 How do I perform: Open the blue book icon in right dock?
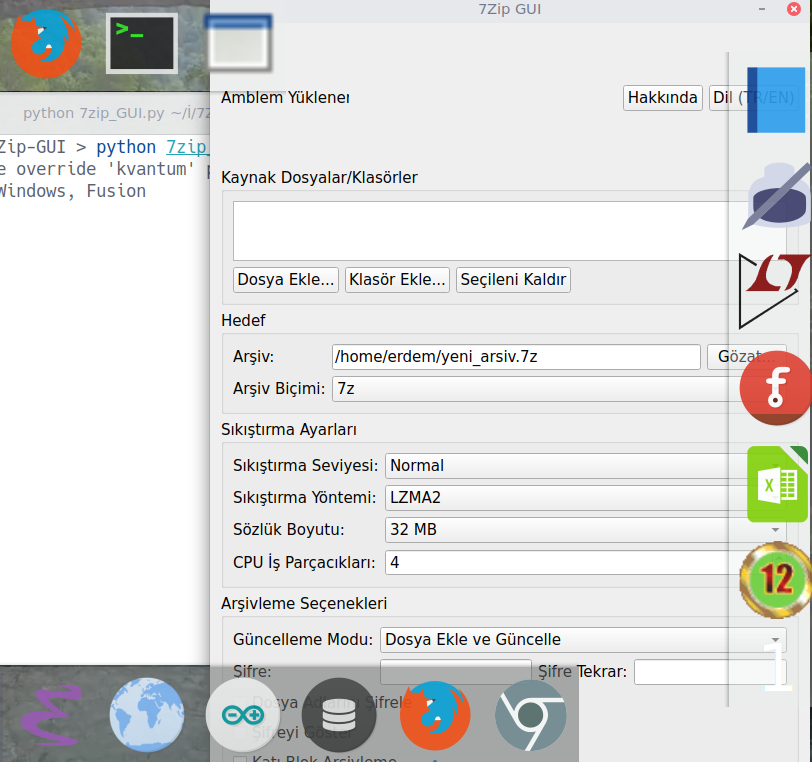775,100
